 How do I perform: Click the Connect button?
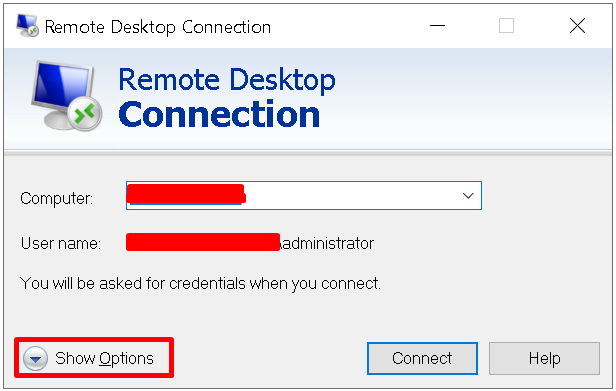pos(422,358)
